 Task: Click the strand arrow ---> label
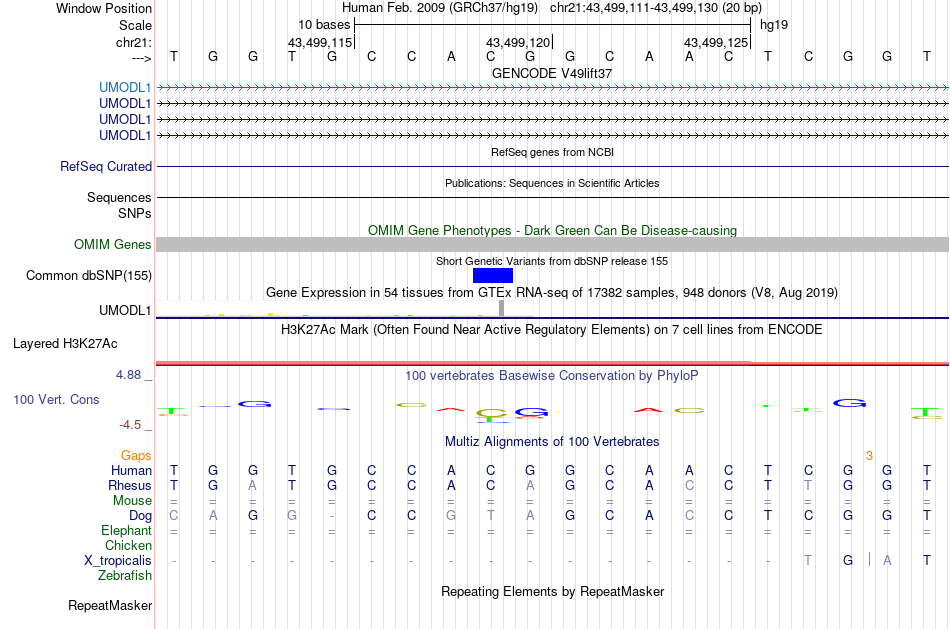(x=141, y=58)
